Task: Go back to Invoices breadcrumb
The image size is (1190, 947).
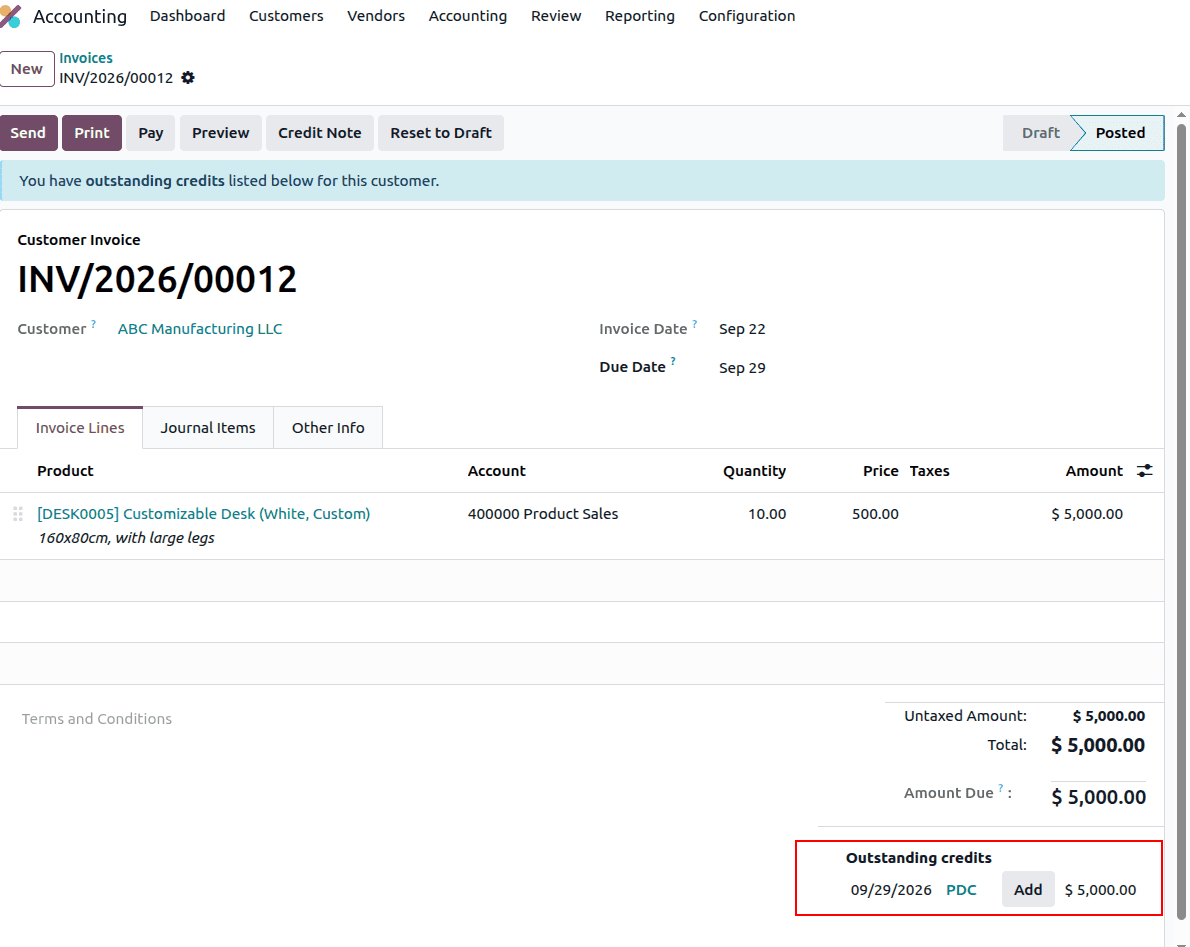Action: click(x=86, y=58)
